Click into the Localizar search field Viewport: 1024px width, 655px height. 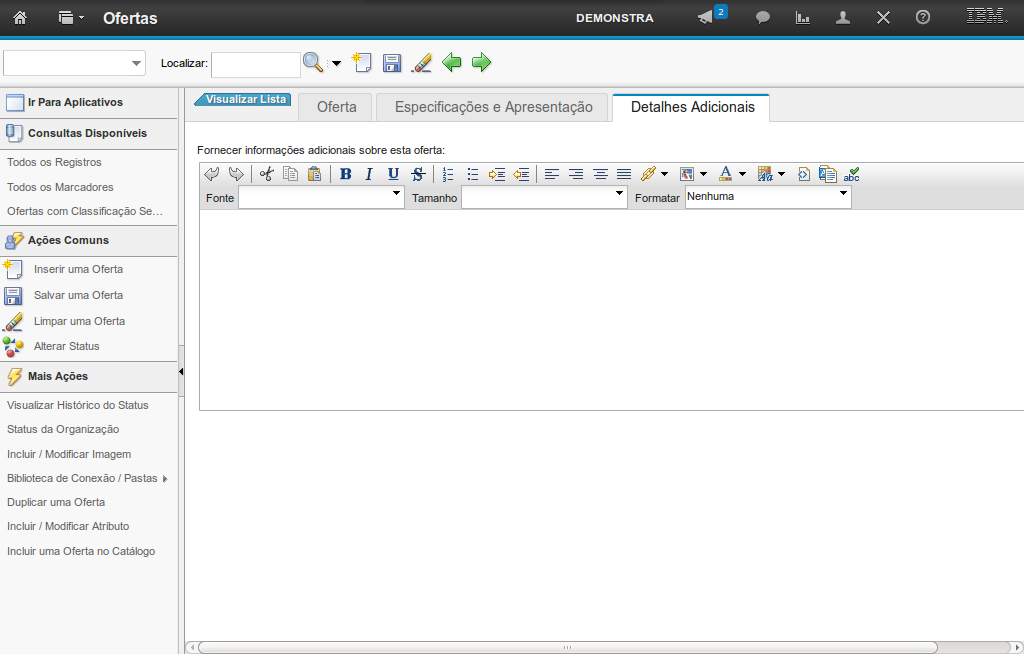255,64
